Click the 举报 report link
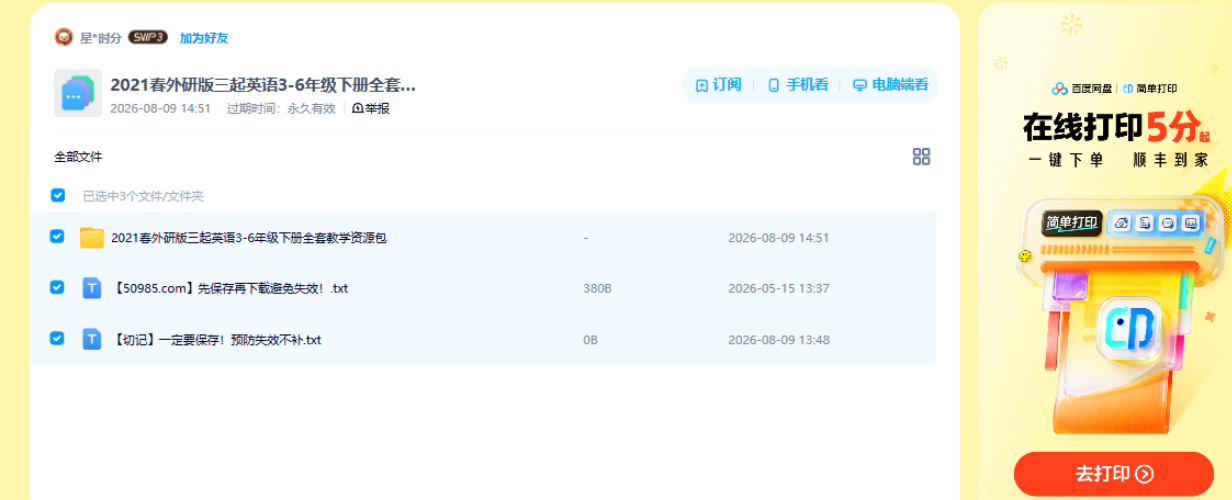The image size is (1232, 500). (371, 108)
